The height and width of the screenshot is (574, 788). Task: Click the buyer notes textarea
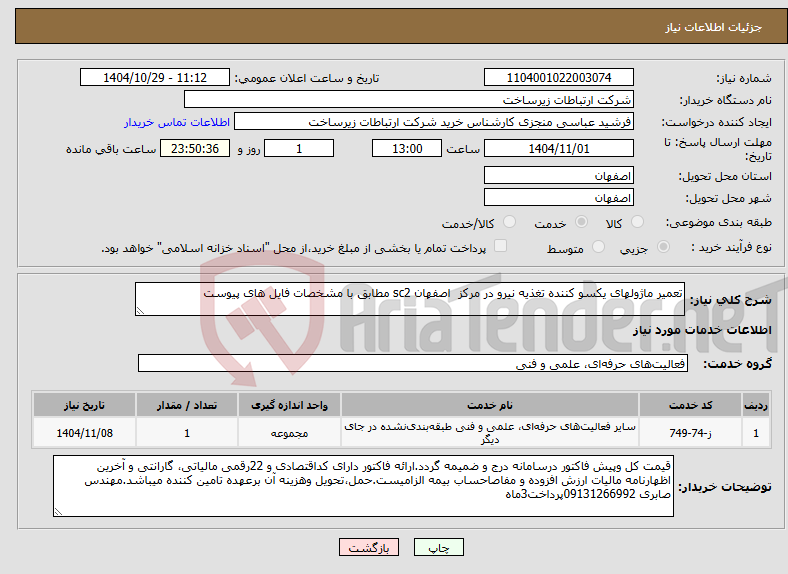(x=363, y=486)
